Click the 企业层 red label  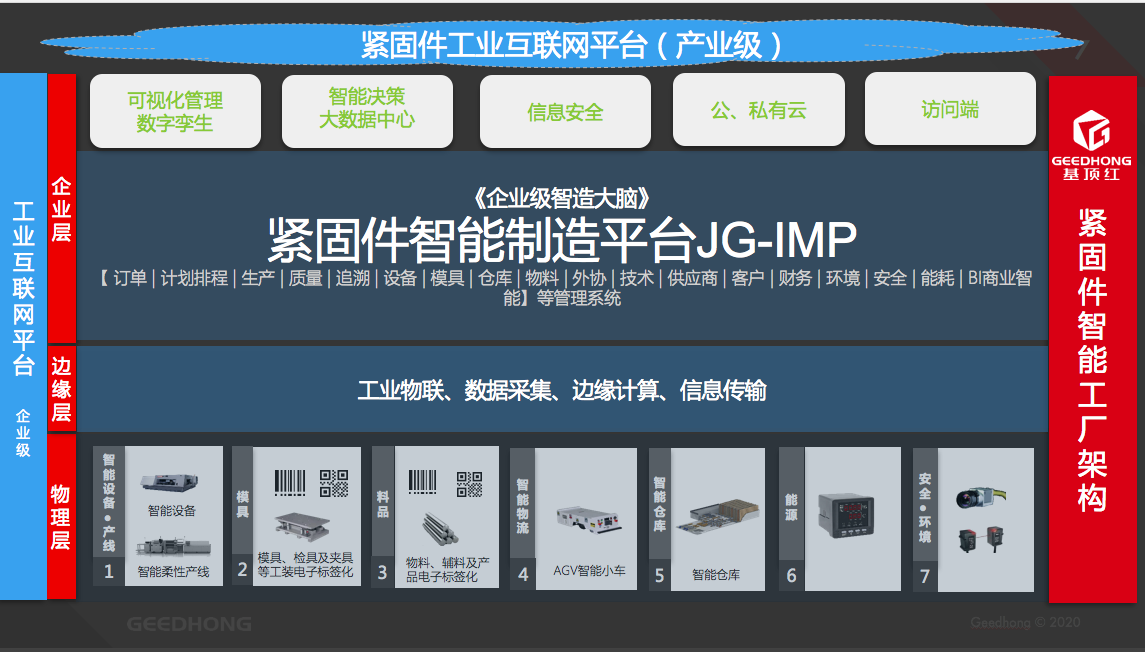[x=61, y=209]
